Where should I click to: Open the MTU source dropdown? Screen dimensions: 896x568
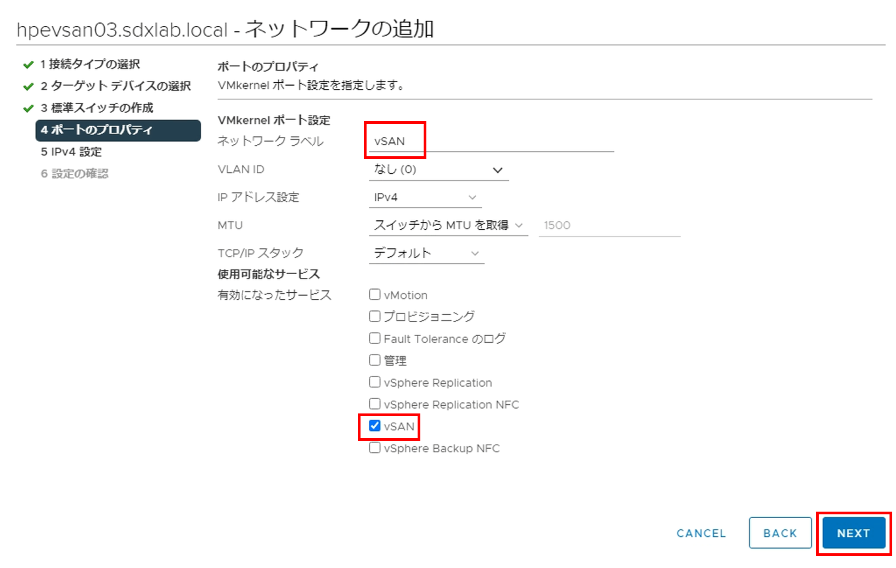click(448, 225)
